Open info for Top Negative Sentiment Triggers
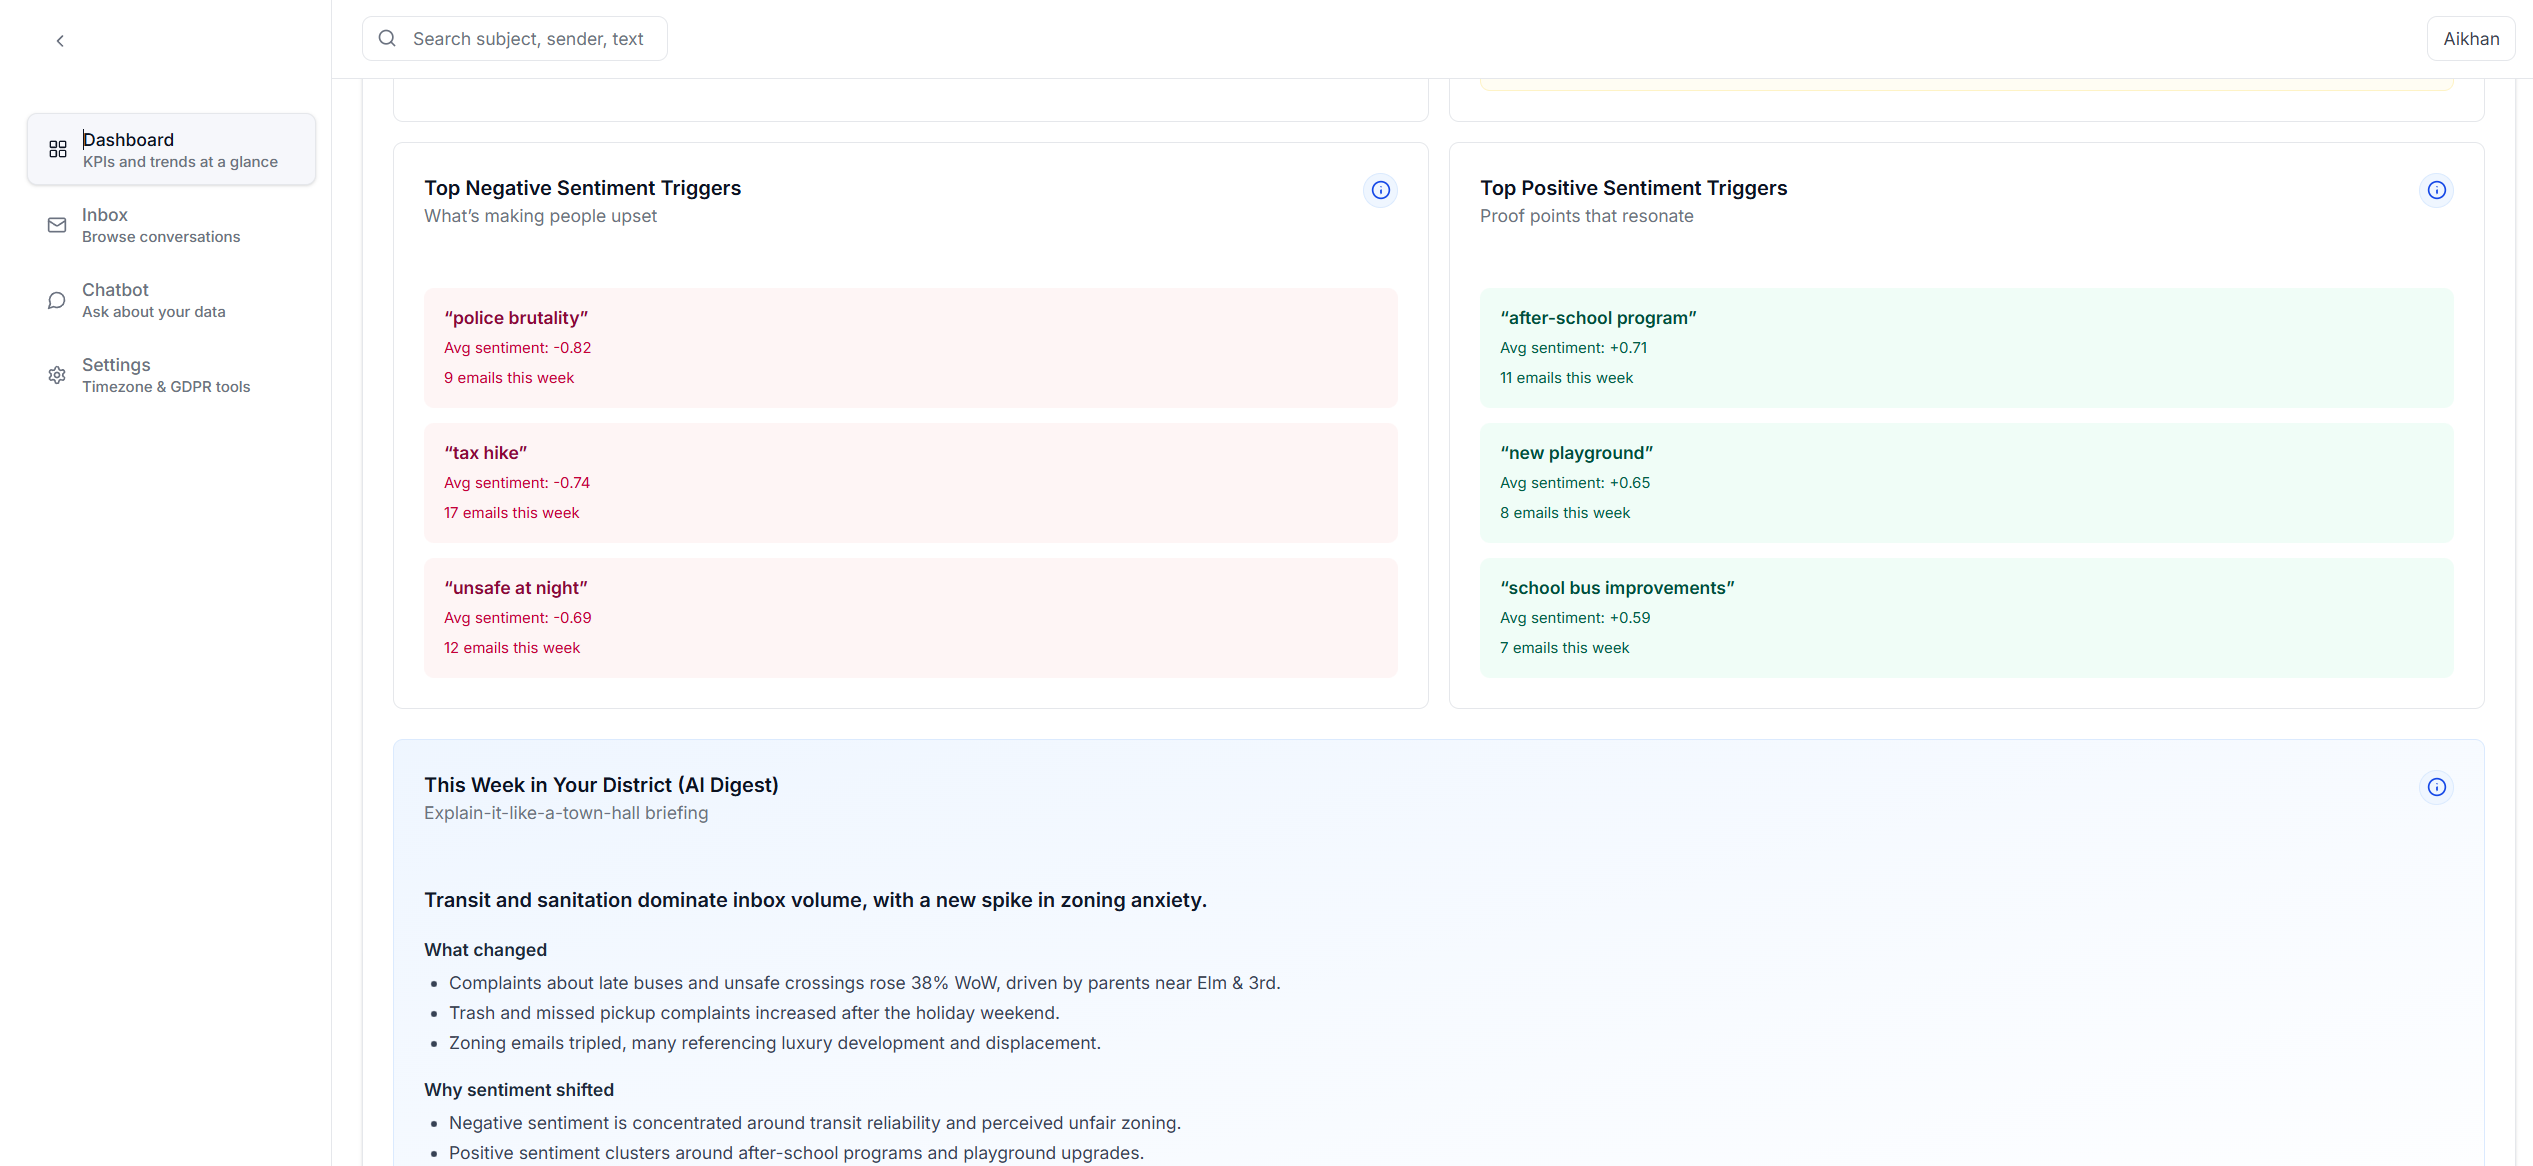Image resolution: width=2533 pixels, height=1166 pixels. pos(1380,190)
